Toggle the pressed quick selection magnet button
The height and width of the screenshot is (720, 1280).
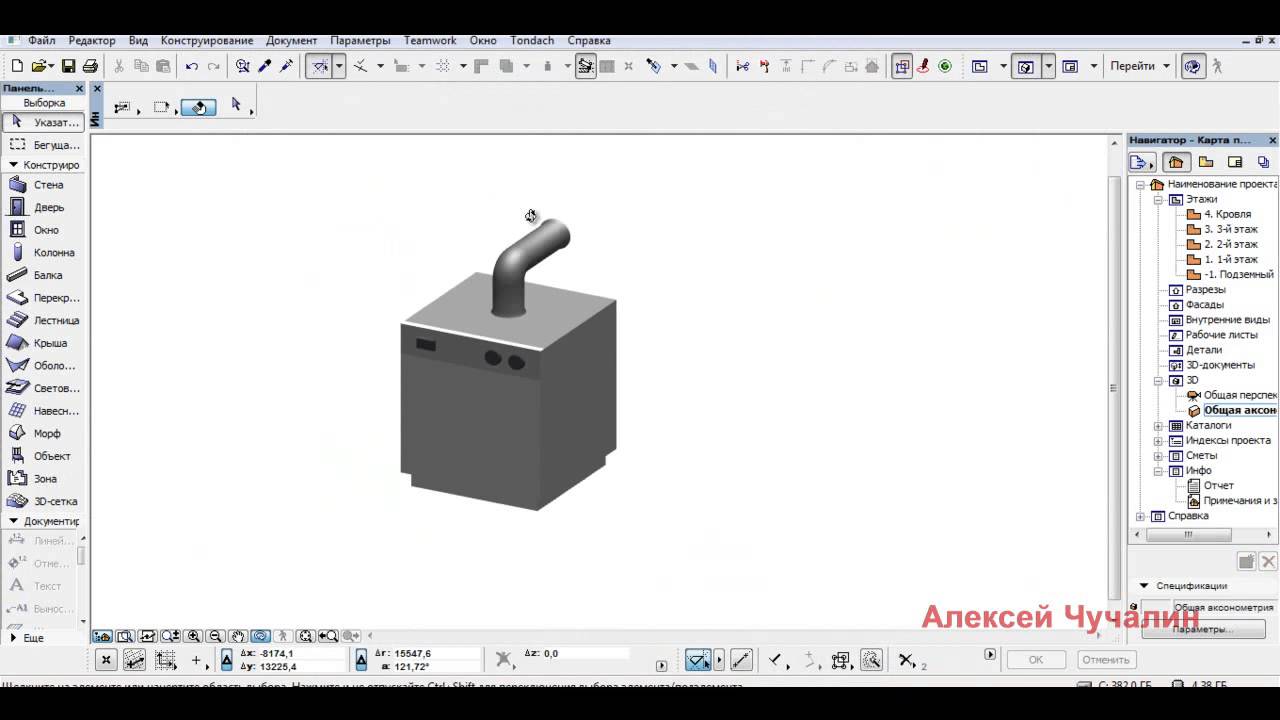coord(199,107)
